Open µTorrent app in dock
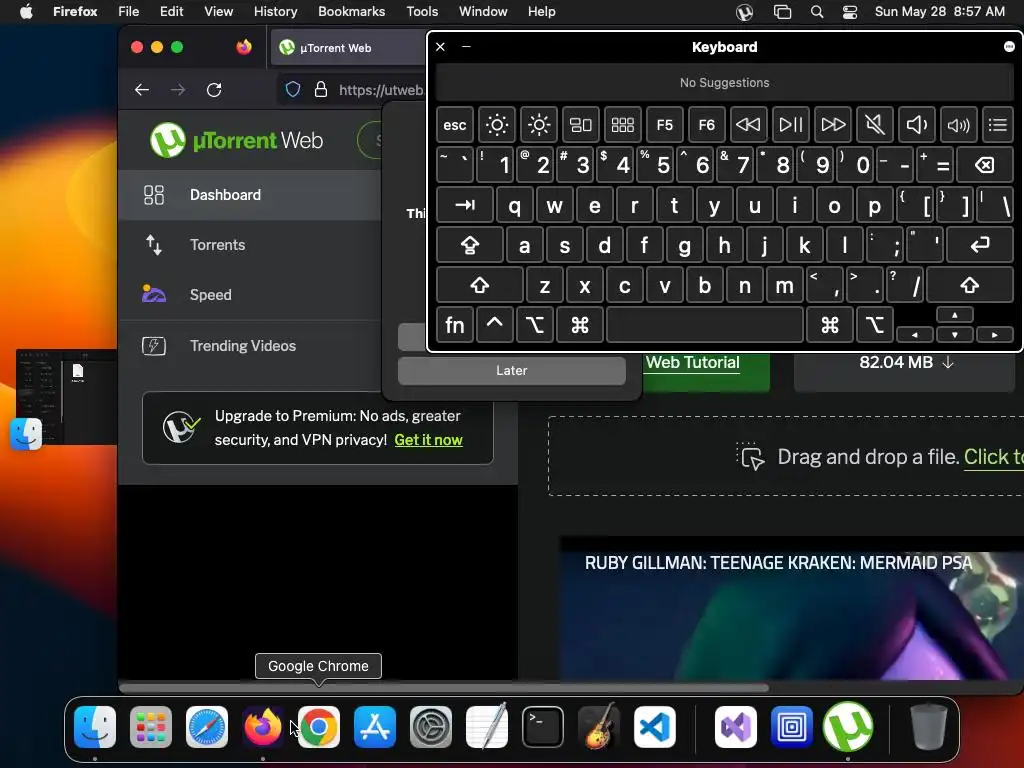Image resolution: width=1024 pixels, height=768 pixels. [x=848, y=726]
